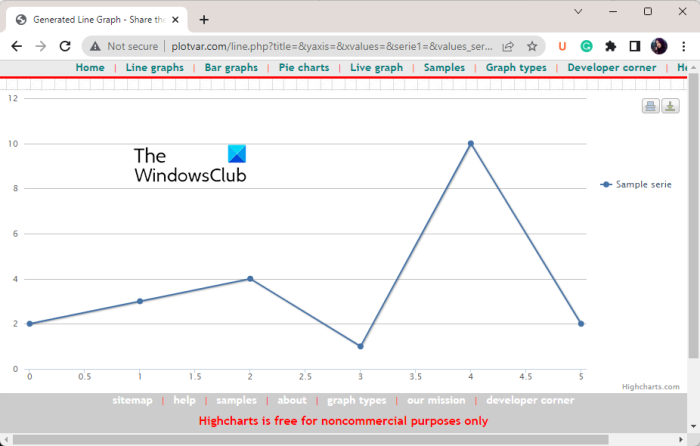Viewport: 700px width, 446px height.
Task: Toggle Sample serie legend item
Action: click(636, 184)
